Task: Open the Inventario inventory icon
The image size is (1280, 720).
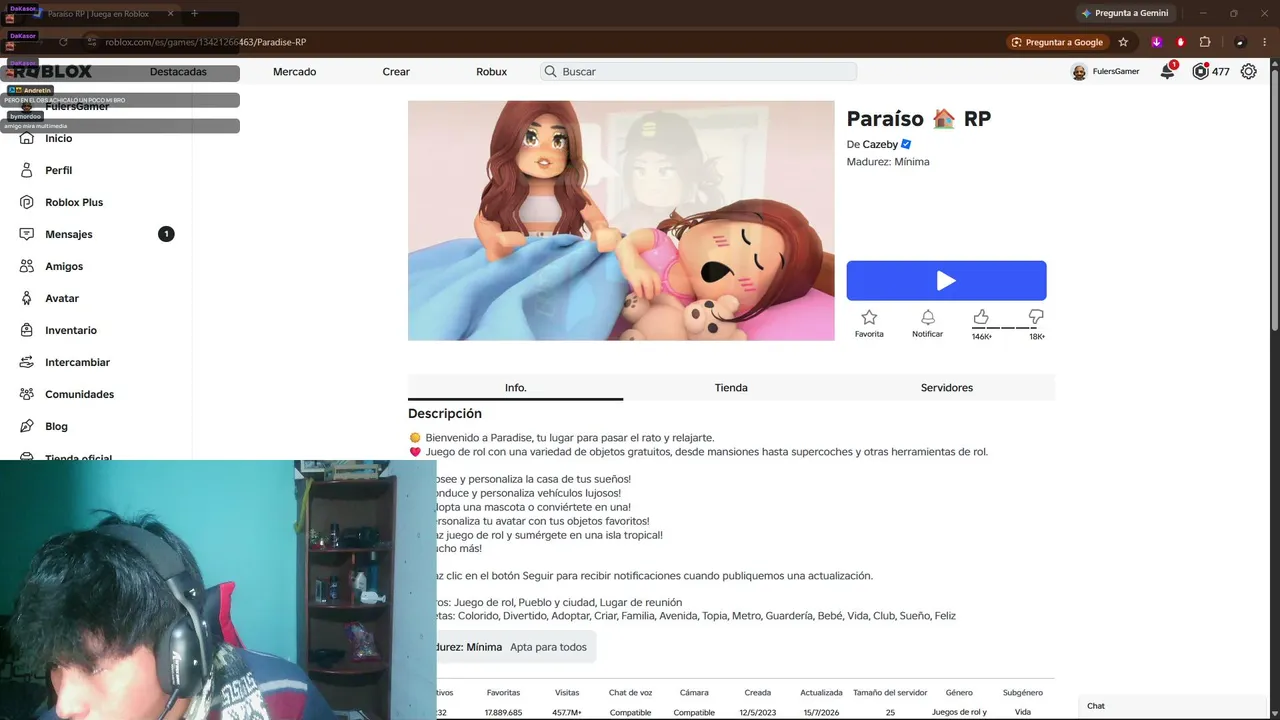Action: click(x=27, y=330)
